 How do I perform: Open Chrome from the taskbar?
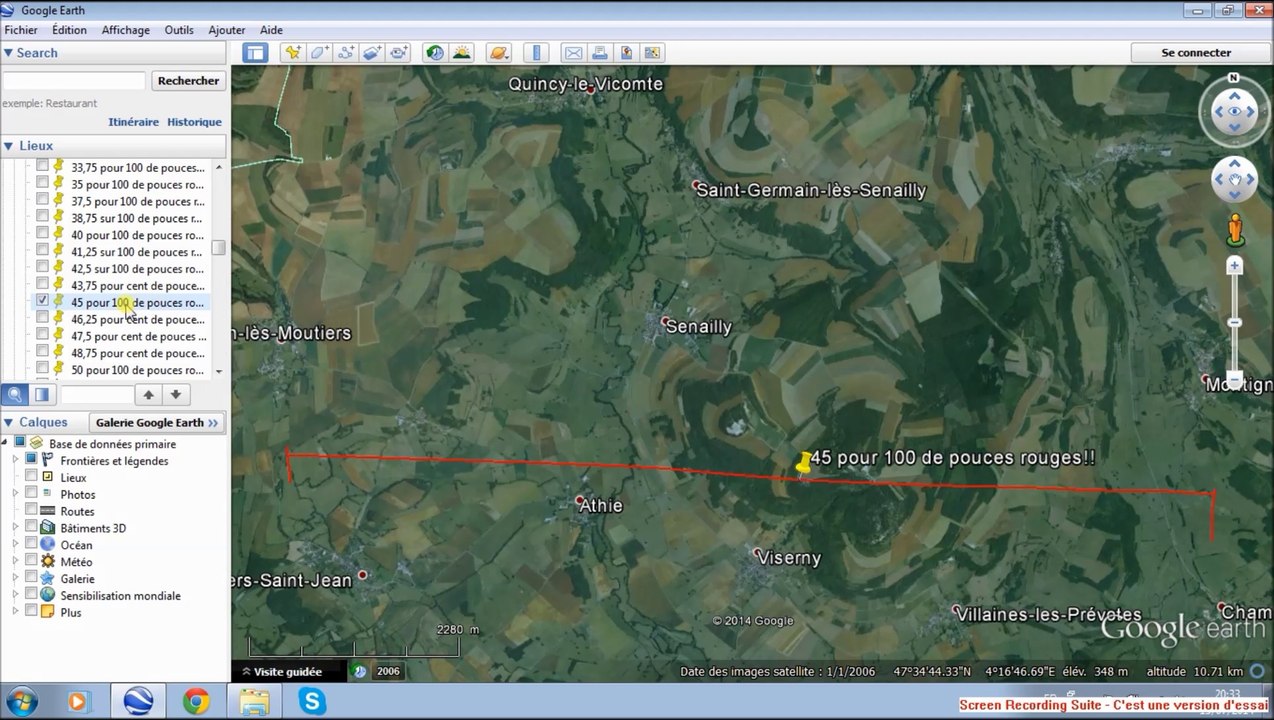point(196,702)
